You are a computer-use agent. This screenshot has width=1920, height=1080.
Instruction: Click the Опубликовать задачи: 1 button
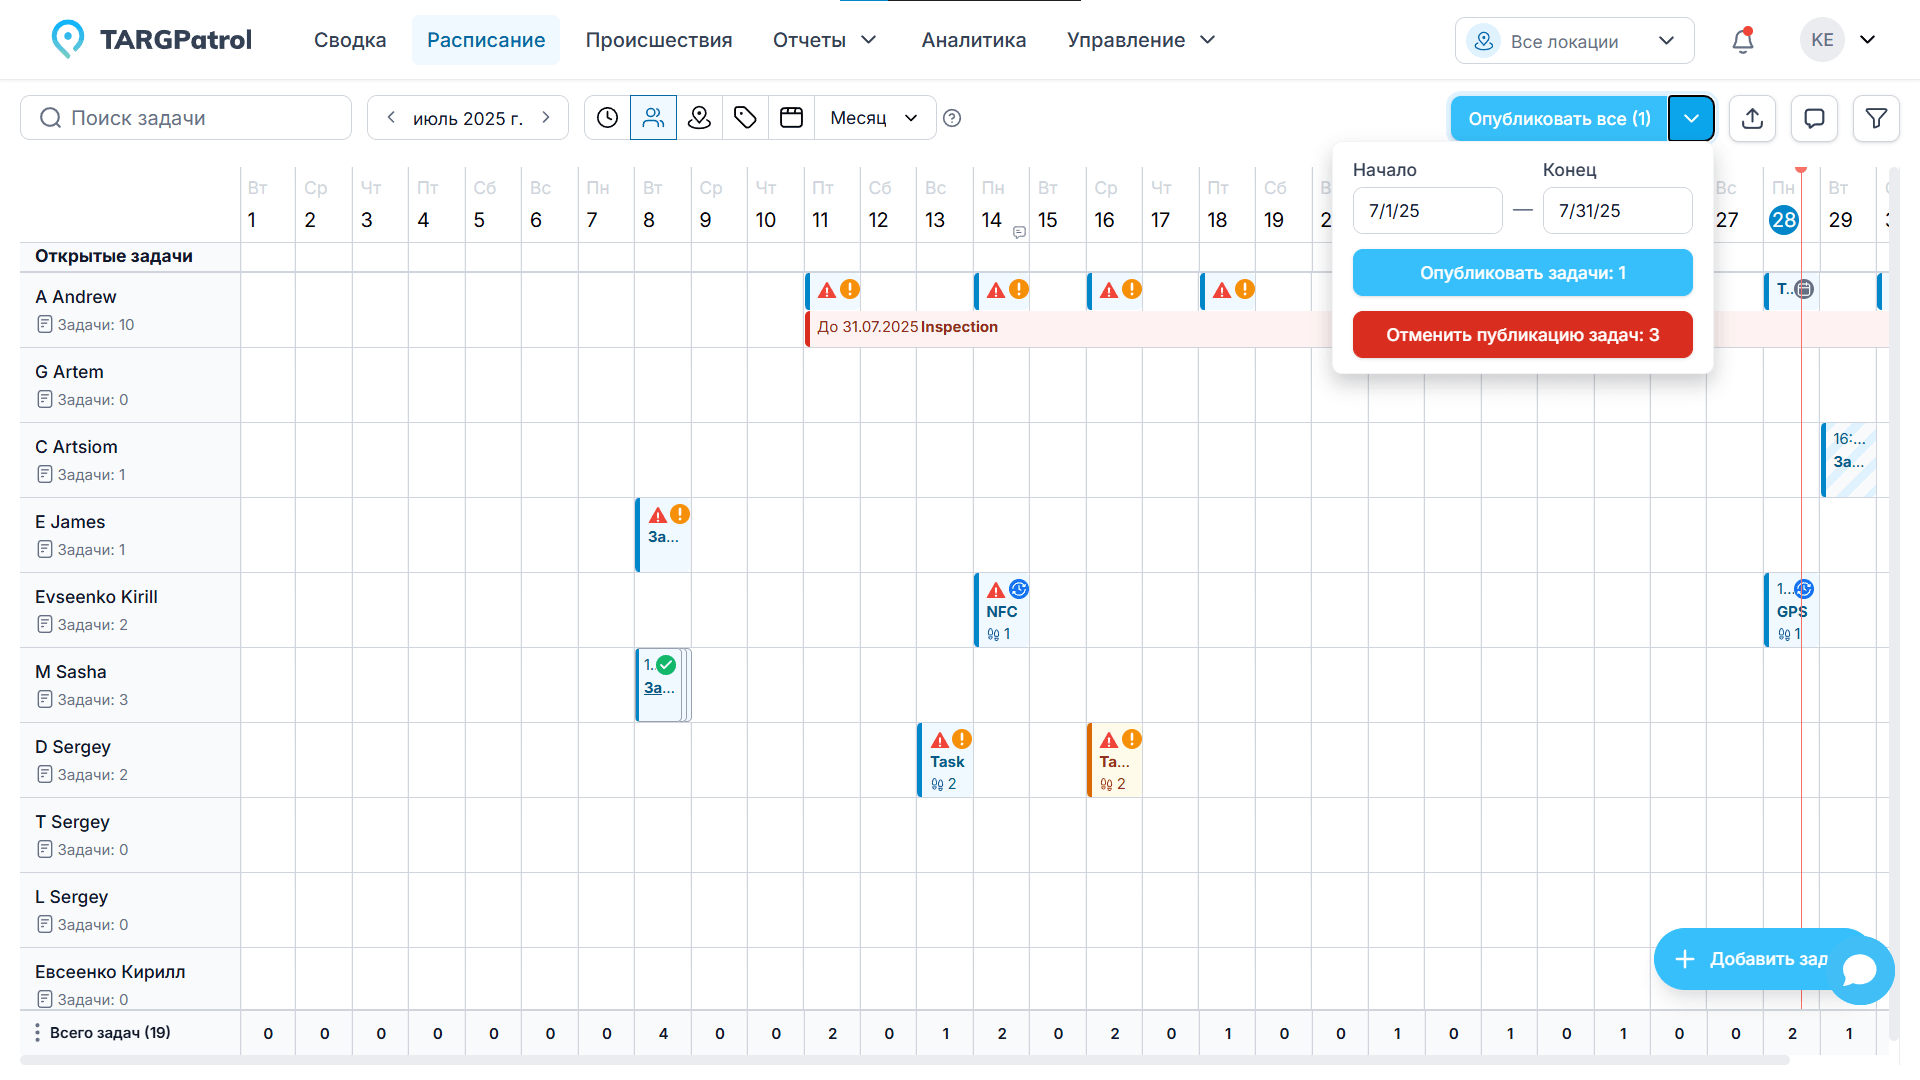1522,272
